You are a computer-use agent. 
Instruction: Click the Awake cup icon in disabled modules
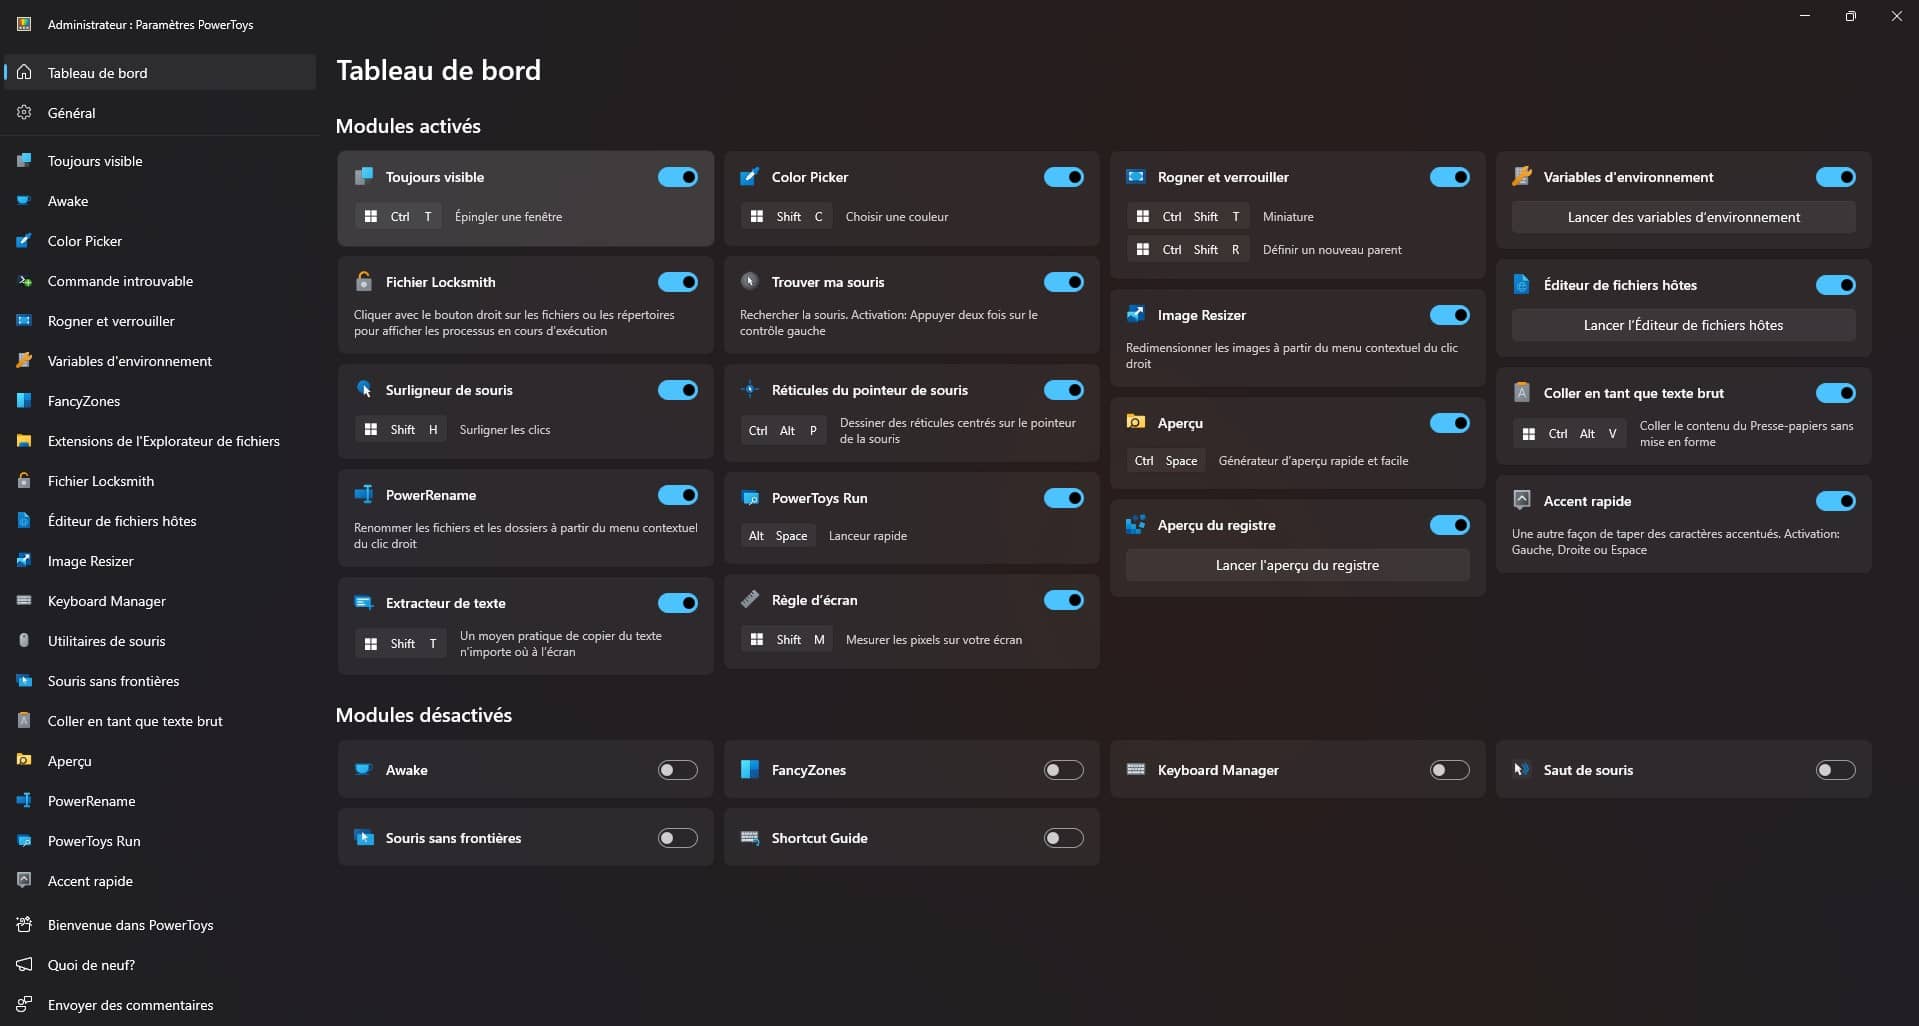pyautogui.click(x=364, y=770)
